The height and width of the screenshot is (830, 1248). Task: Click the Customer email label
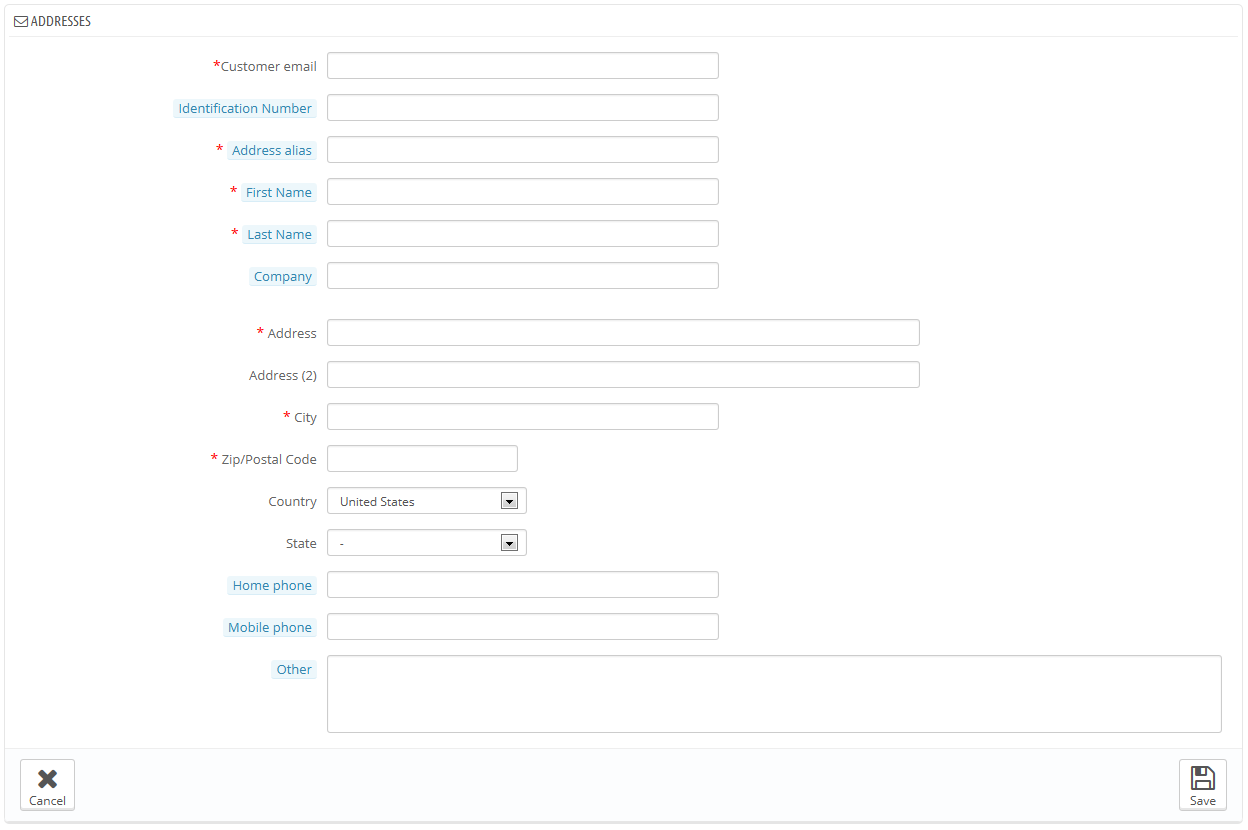269,66
